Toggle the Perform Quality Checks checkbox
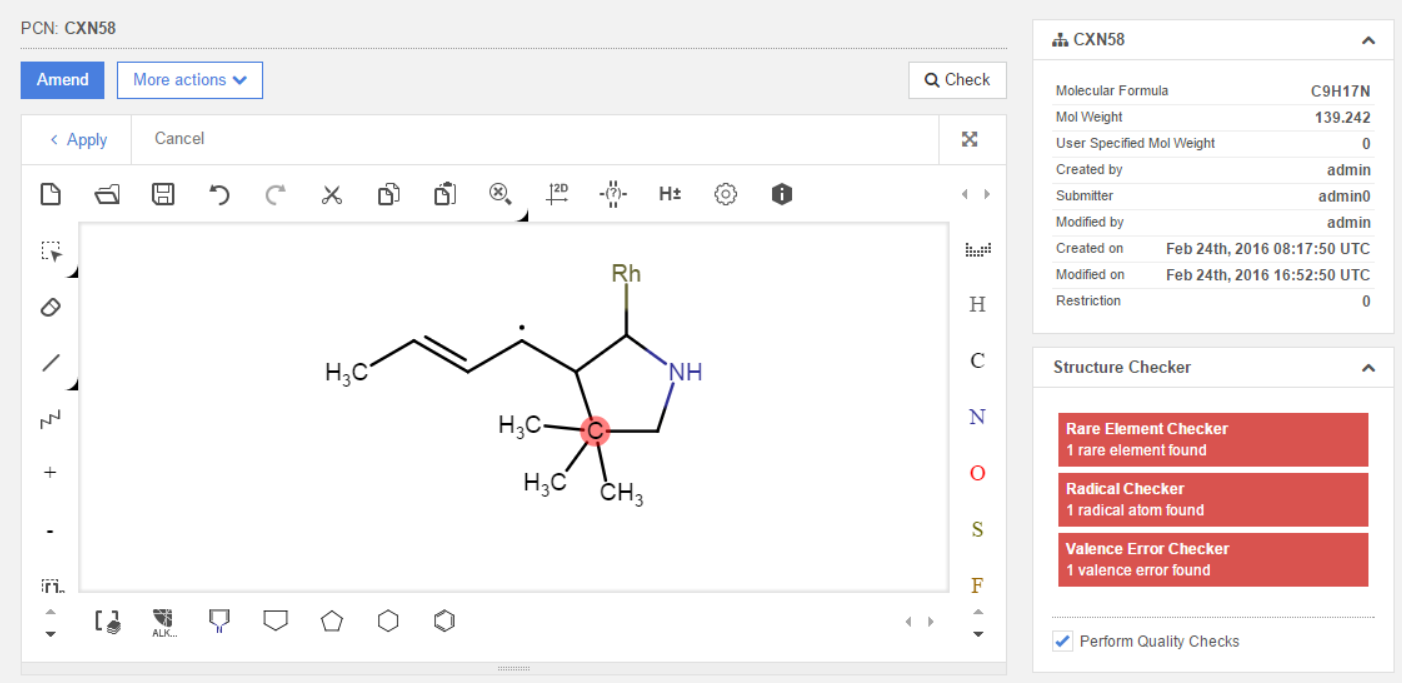 point(1063,641)
